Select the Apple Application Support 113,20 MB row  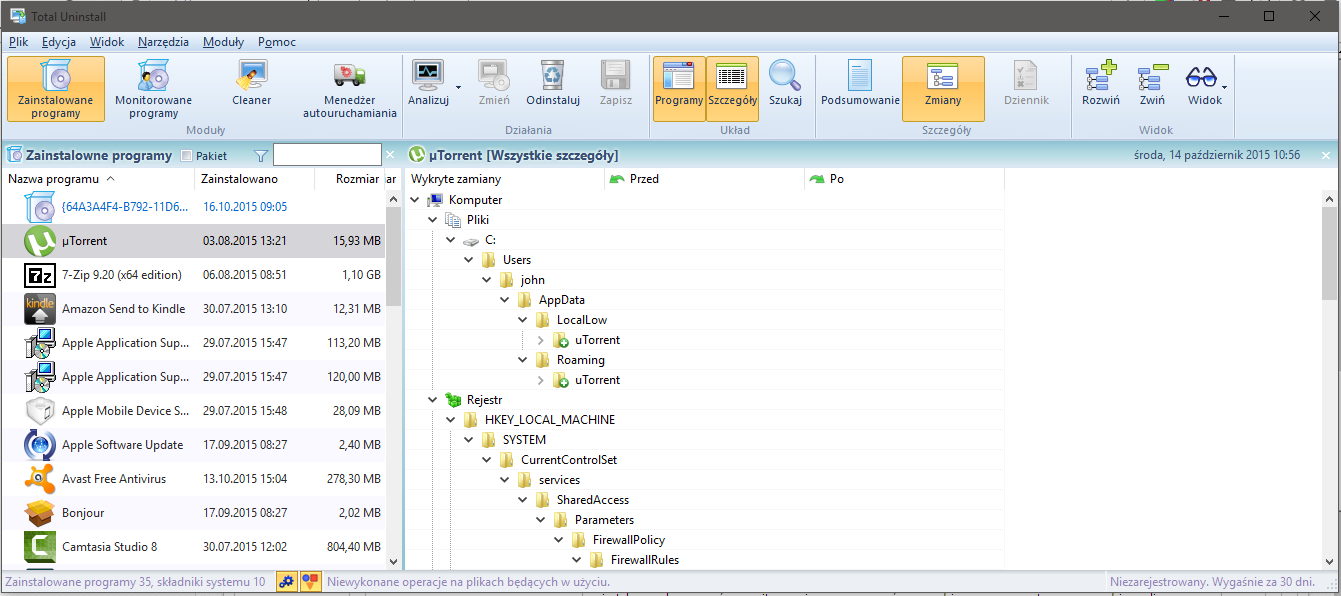(x=193, y=343)
